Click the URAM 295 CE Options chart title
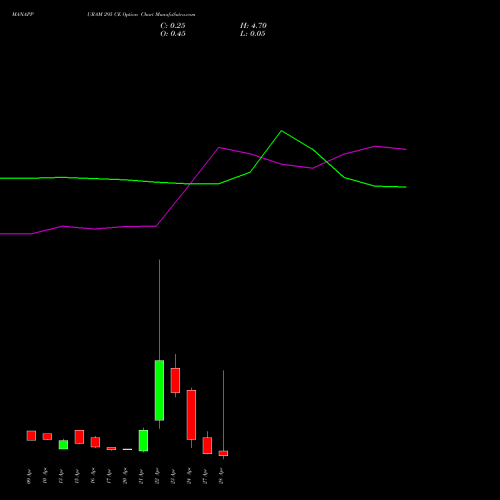This screenshot has height=500, width=500. click(141, 14)
